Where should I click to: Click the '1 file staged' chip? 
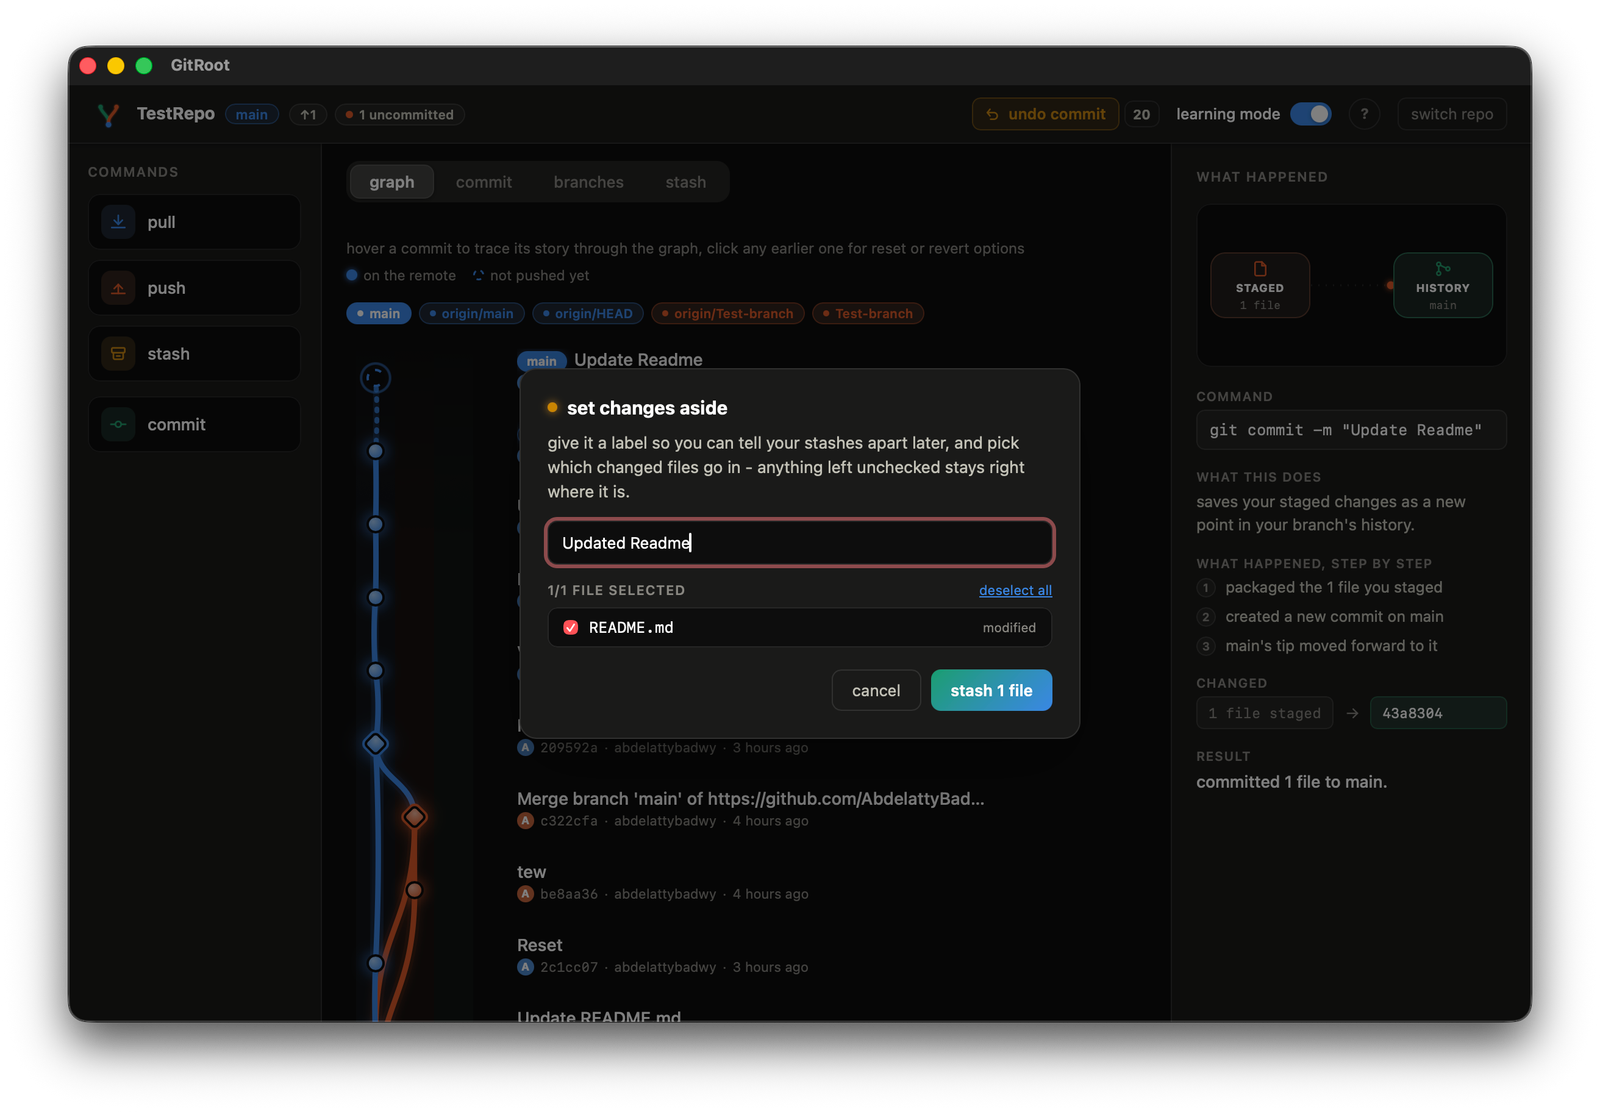click(1265, 713)
